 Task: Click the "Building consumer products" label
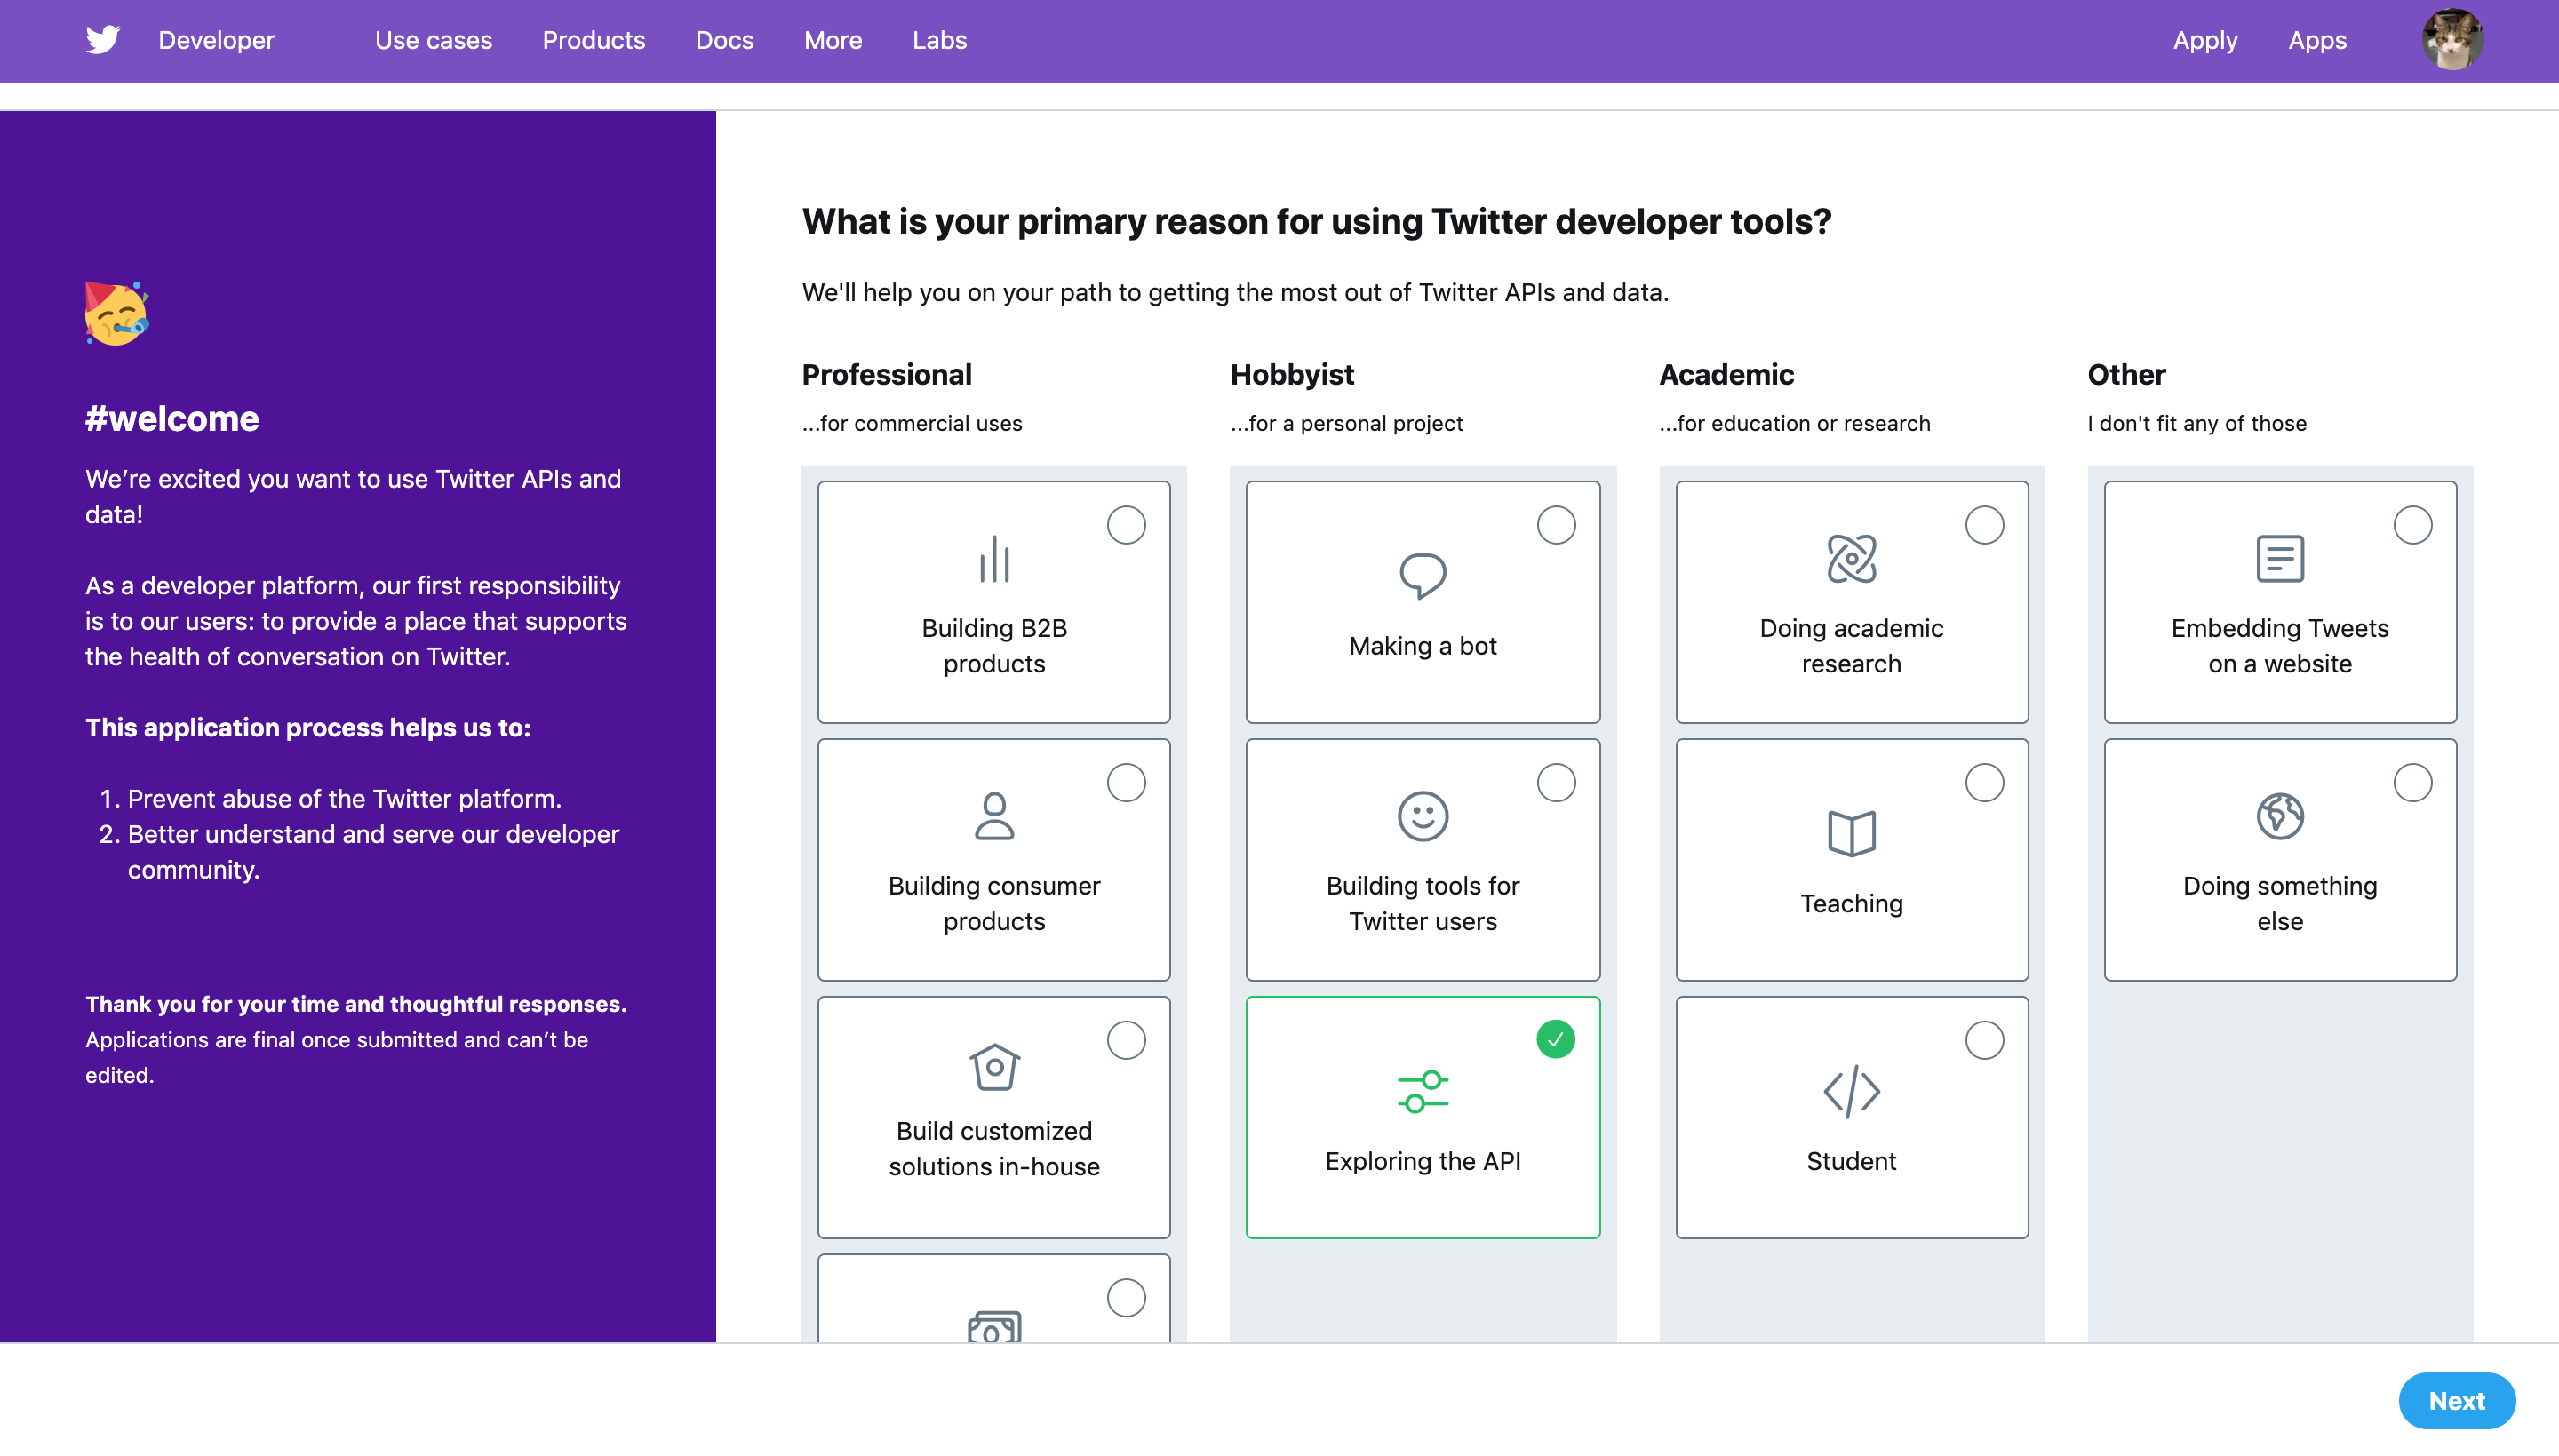tap(994, 904)
